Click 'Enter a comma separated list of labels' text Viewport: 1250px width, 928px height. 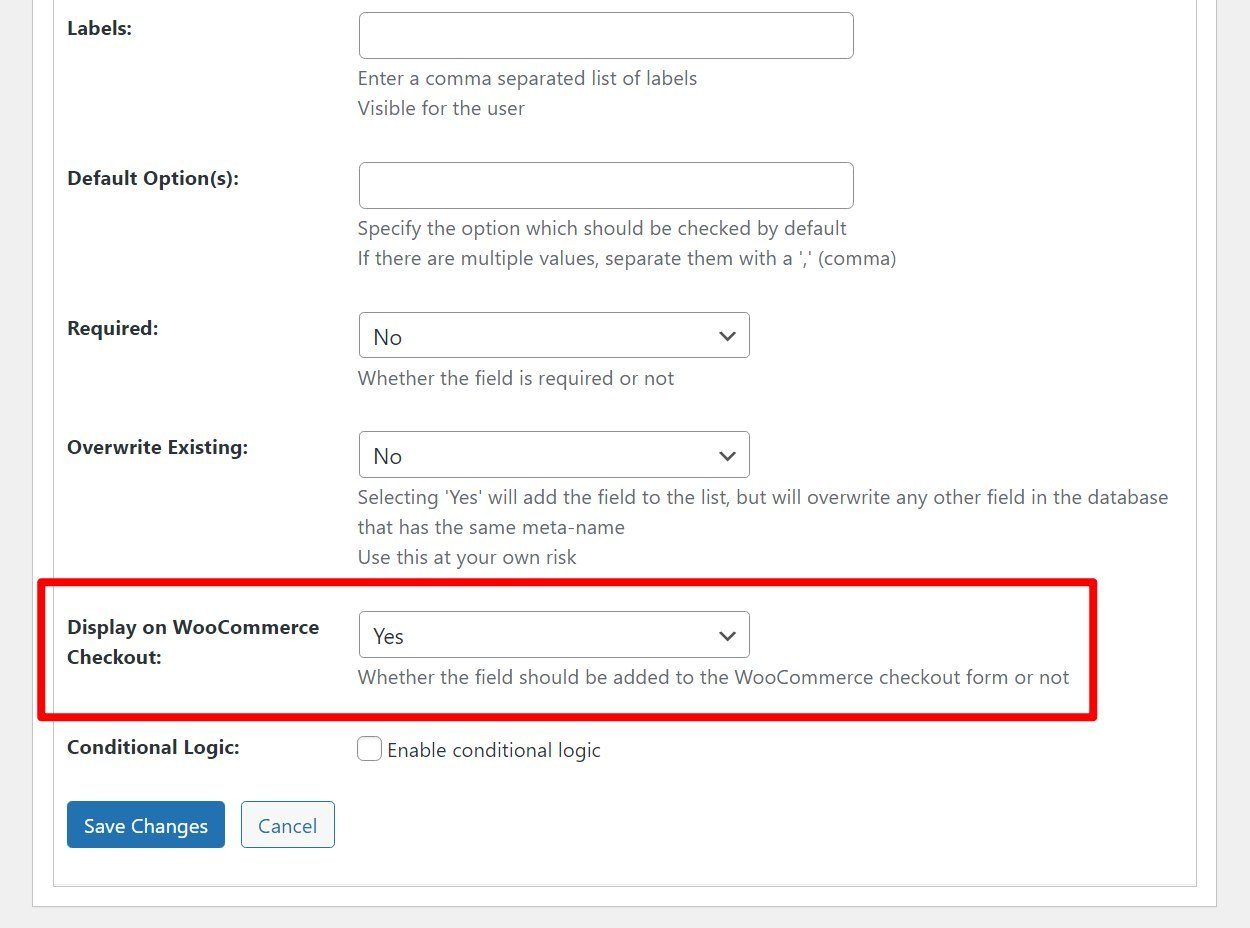[527, 78]
